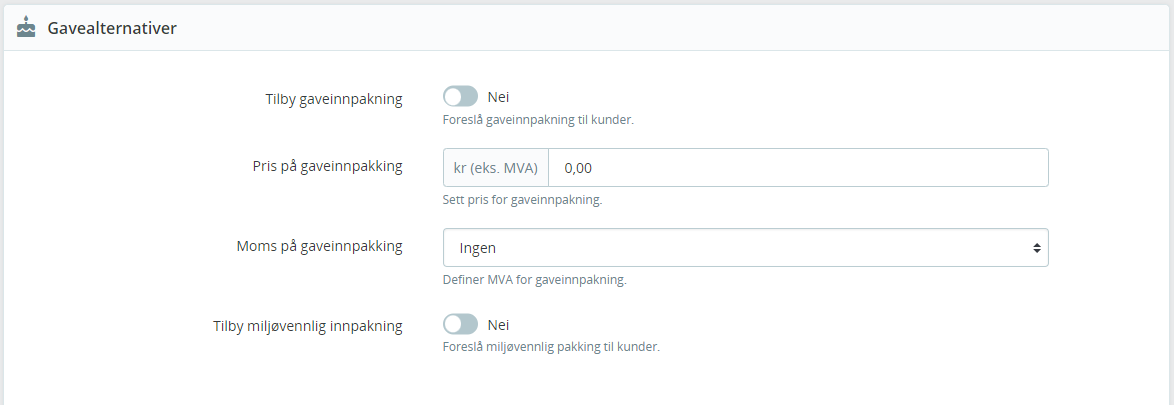Click help text "Foreslå gaveinnpakning til kunder"
This screenshot has width=1174, height=405.
coord(538,120)
